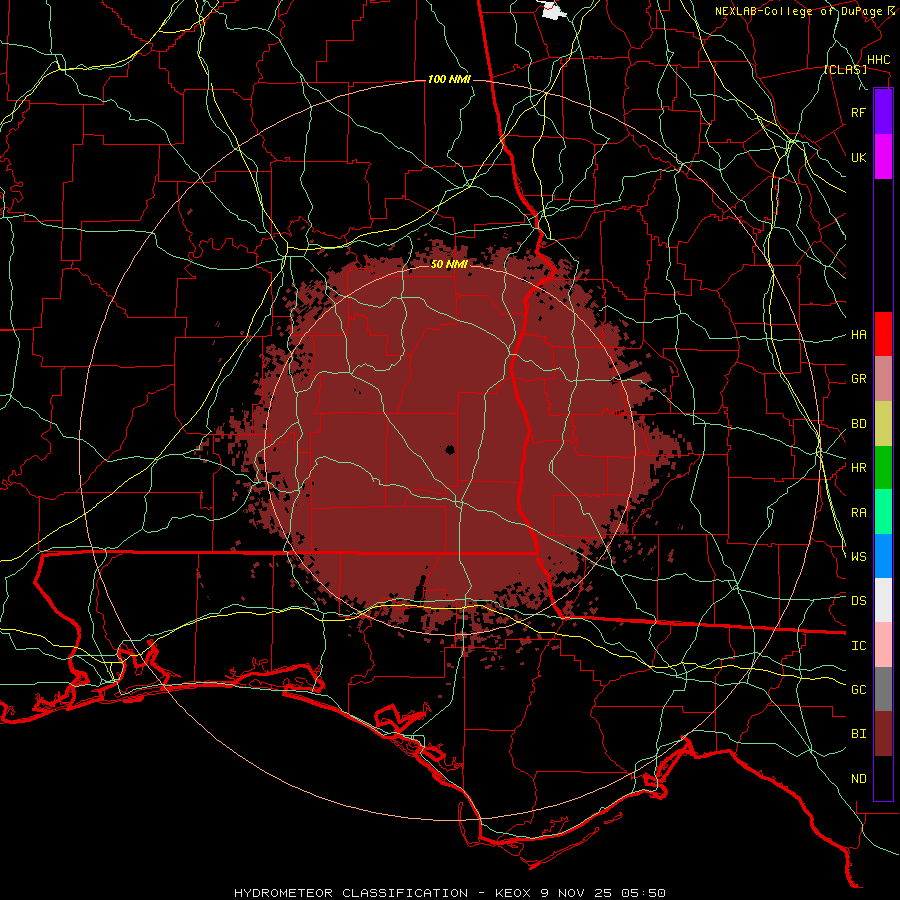This screenshot has height=900, width=900.
Task: Click the BI legend label
Action: tap(858, 734)
